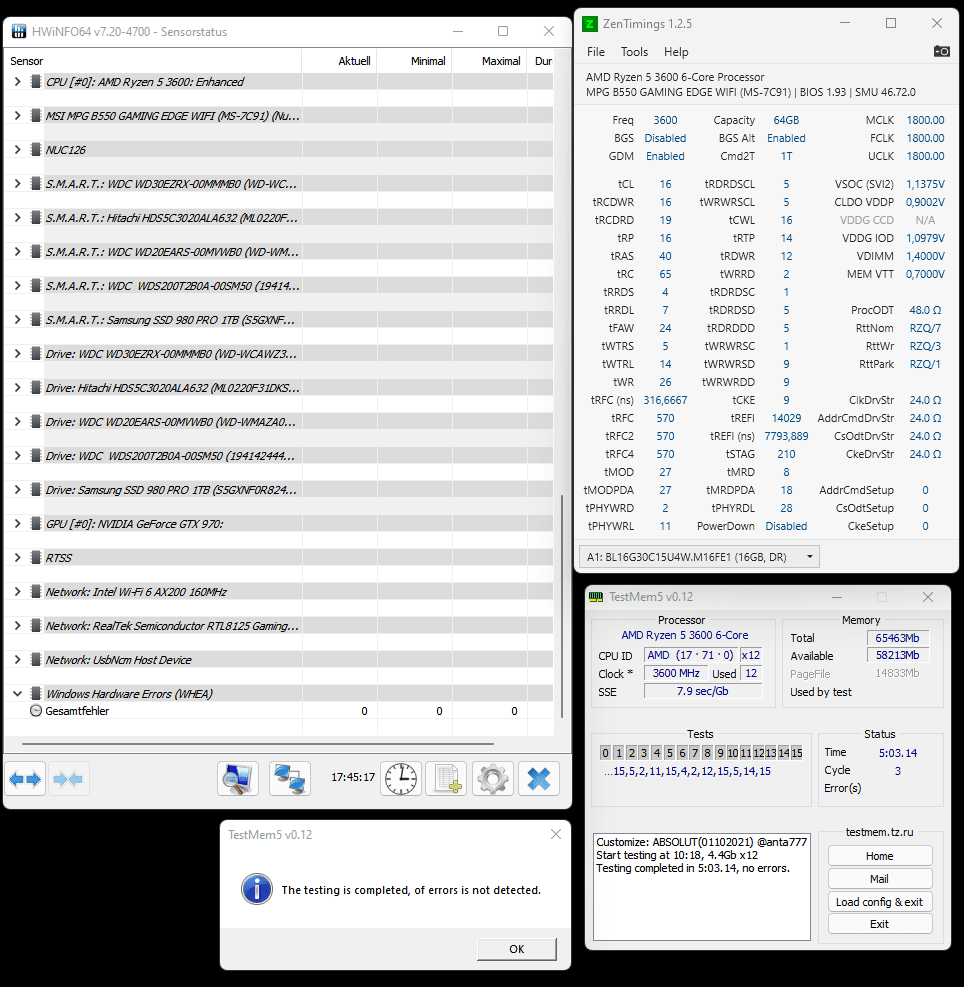Expand the GPU [#0] NVIDIA GeForce GTX 970 row
964x987 pixels.
tap(18, 523)
